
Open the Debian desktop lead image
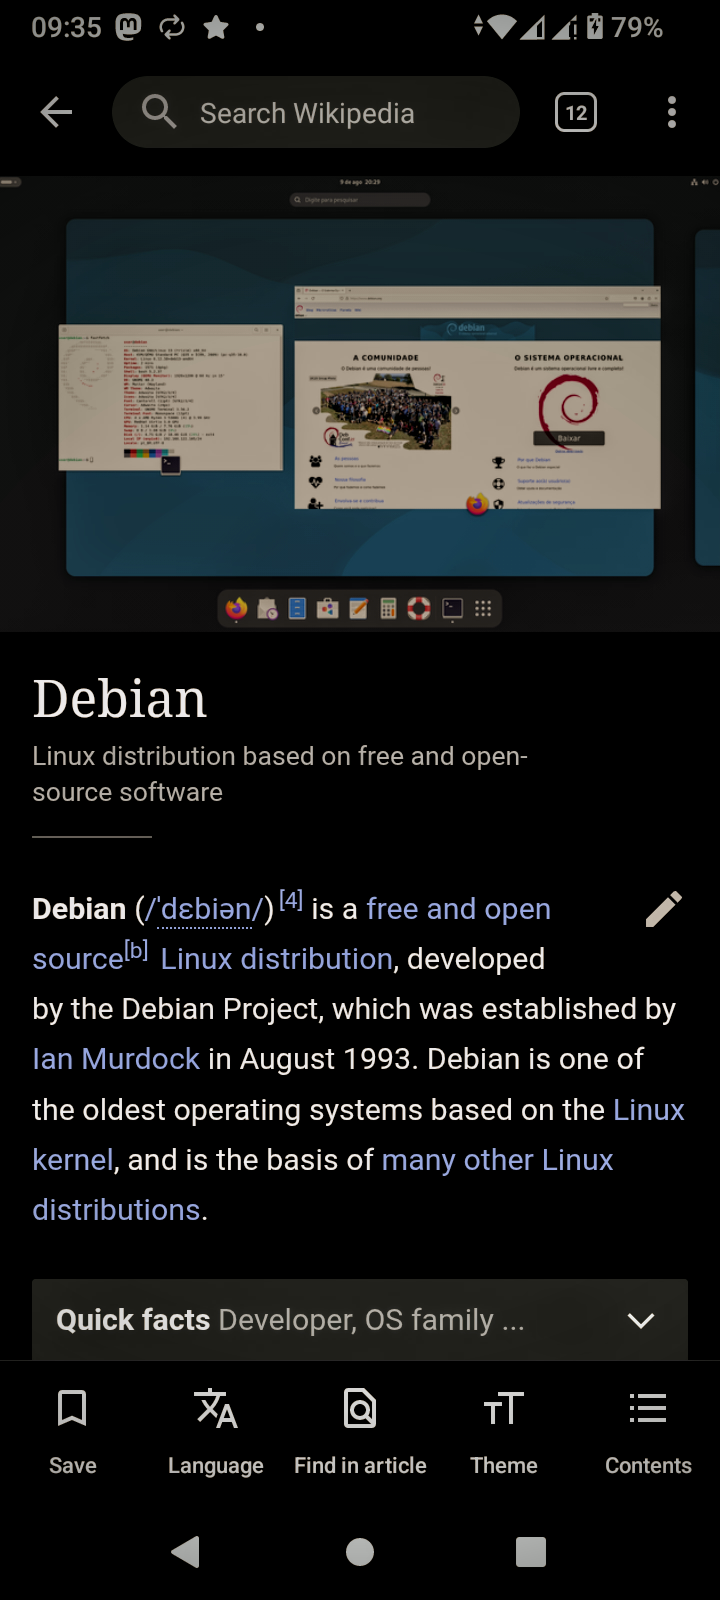coord(360,404)
